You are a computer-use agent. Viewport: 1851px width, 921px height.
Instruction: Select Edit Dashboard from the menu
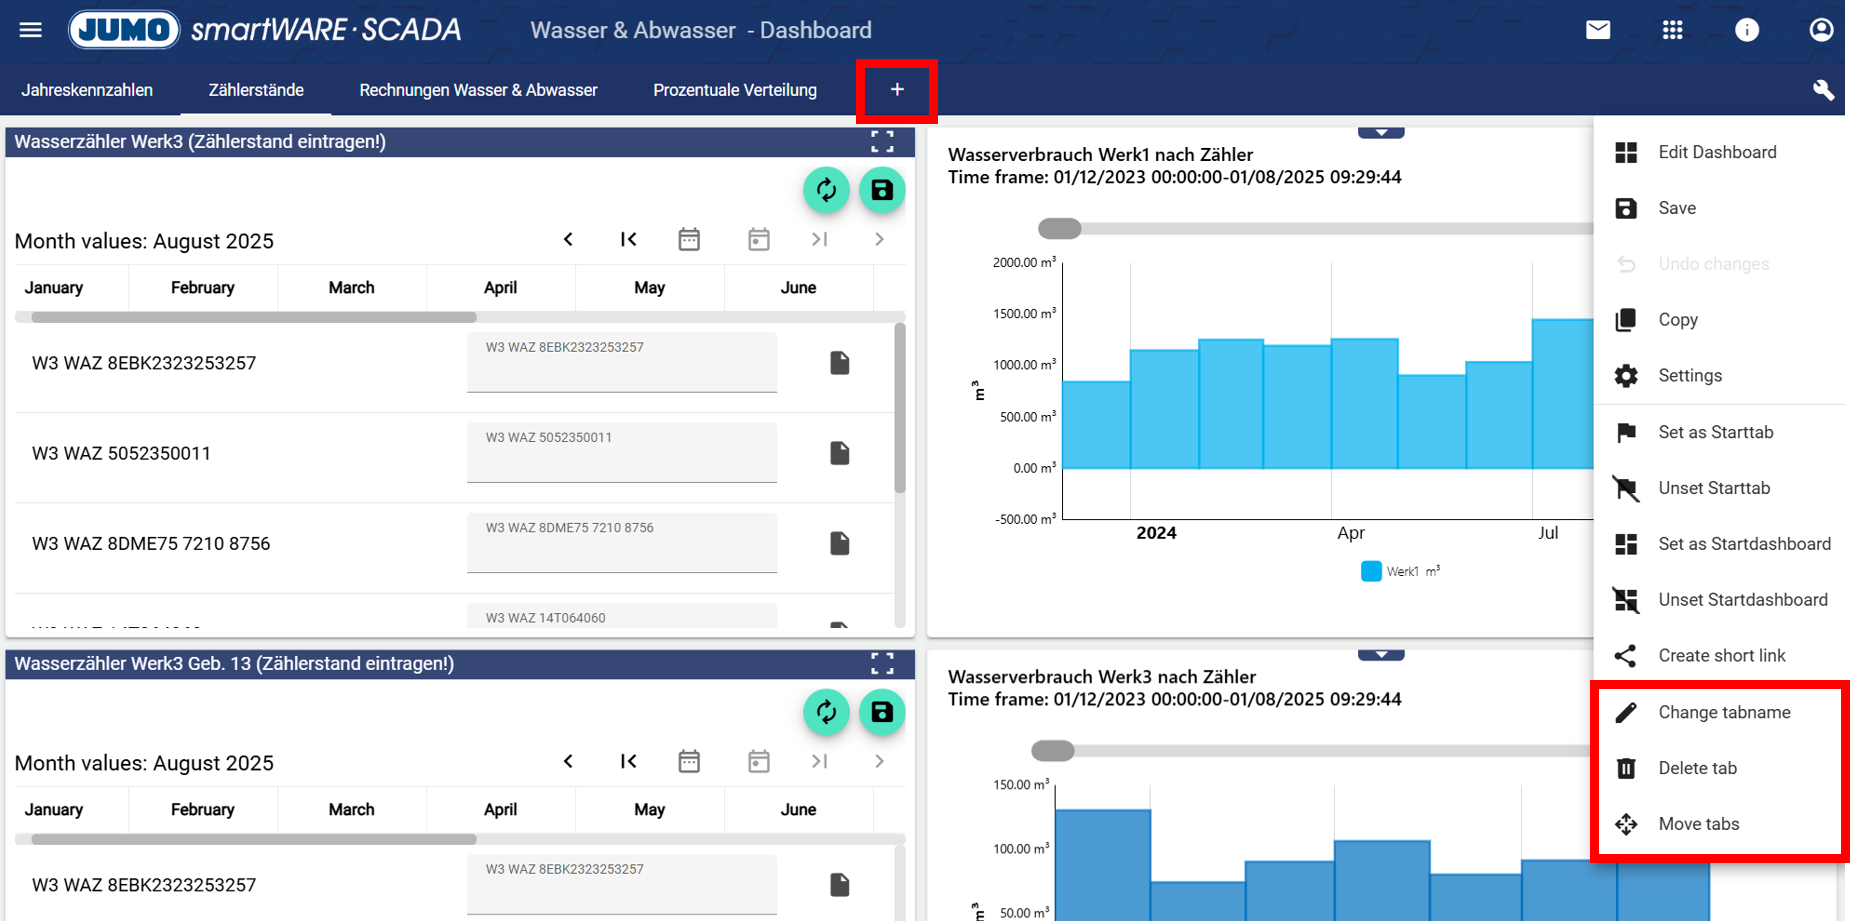point(1716,152)
